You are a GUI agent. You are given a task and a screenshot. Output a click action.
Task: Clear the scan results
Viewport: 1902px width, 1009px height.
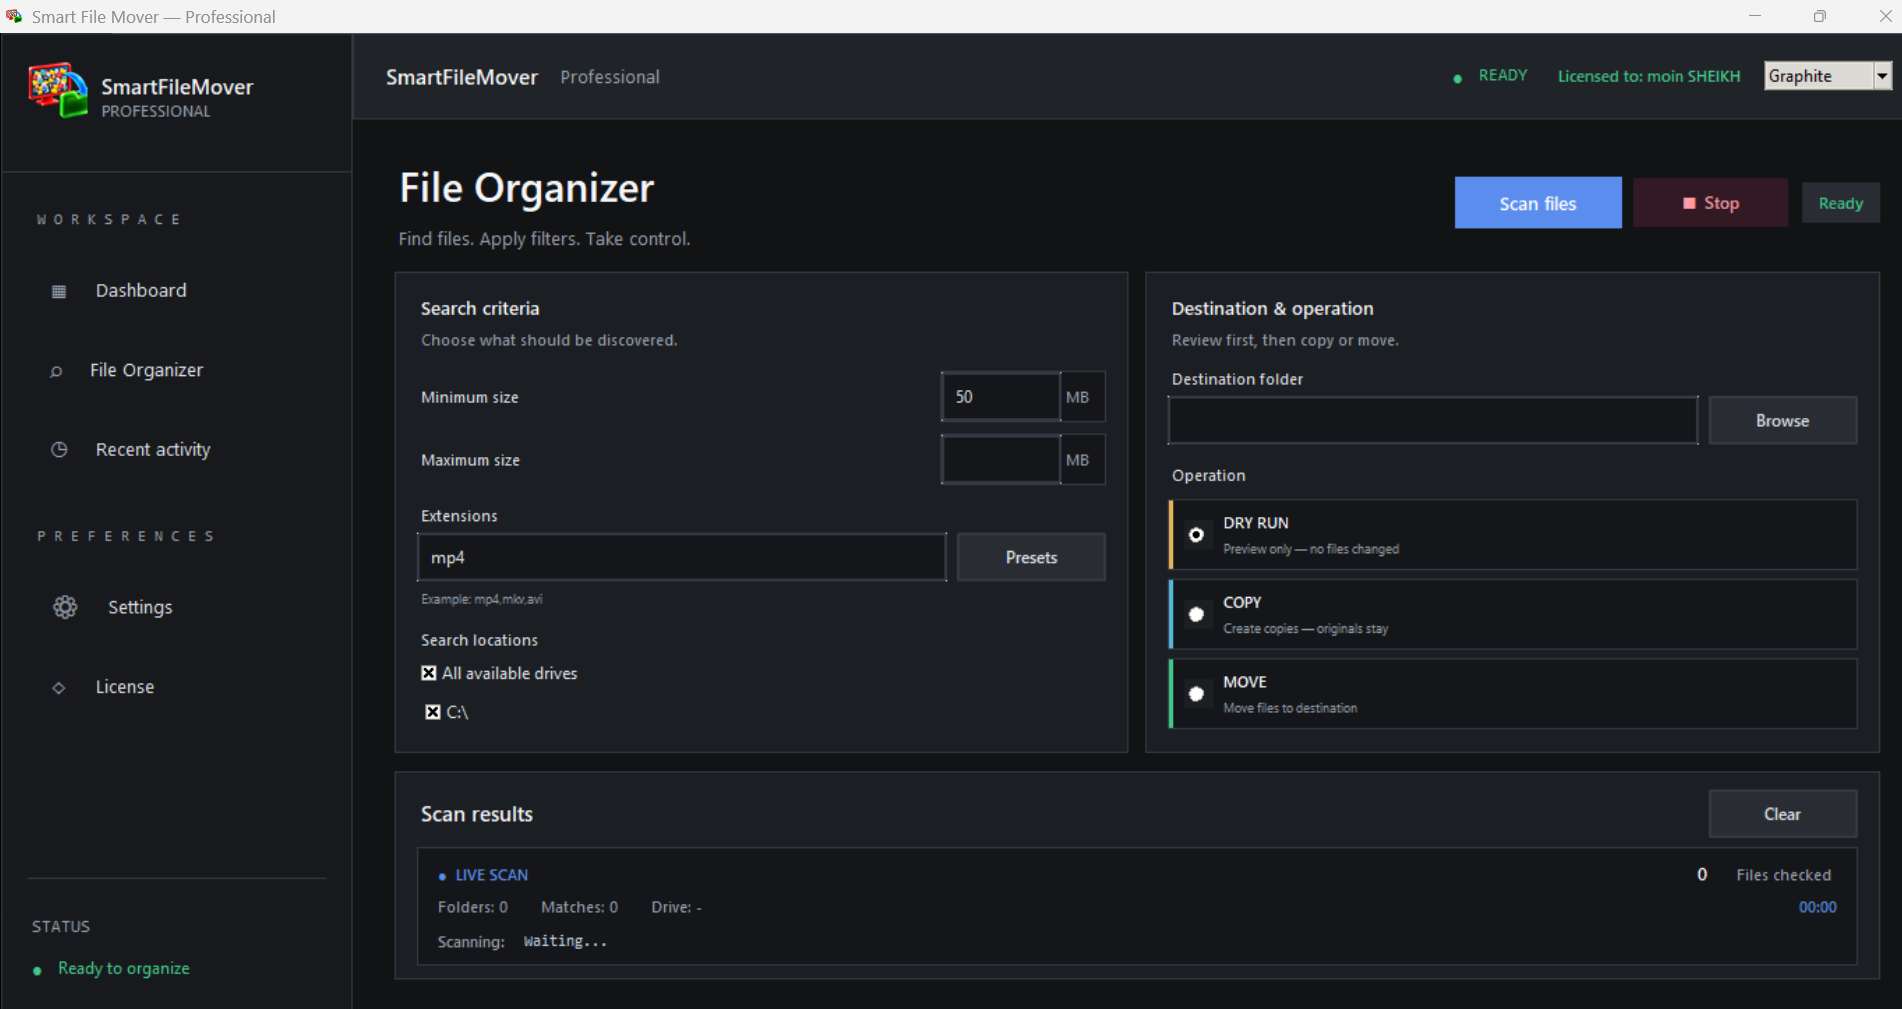[1782, 814]
